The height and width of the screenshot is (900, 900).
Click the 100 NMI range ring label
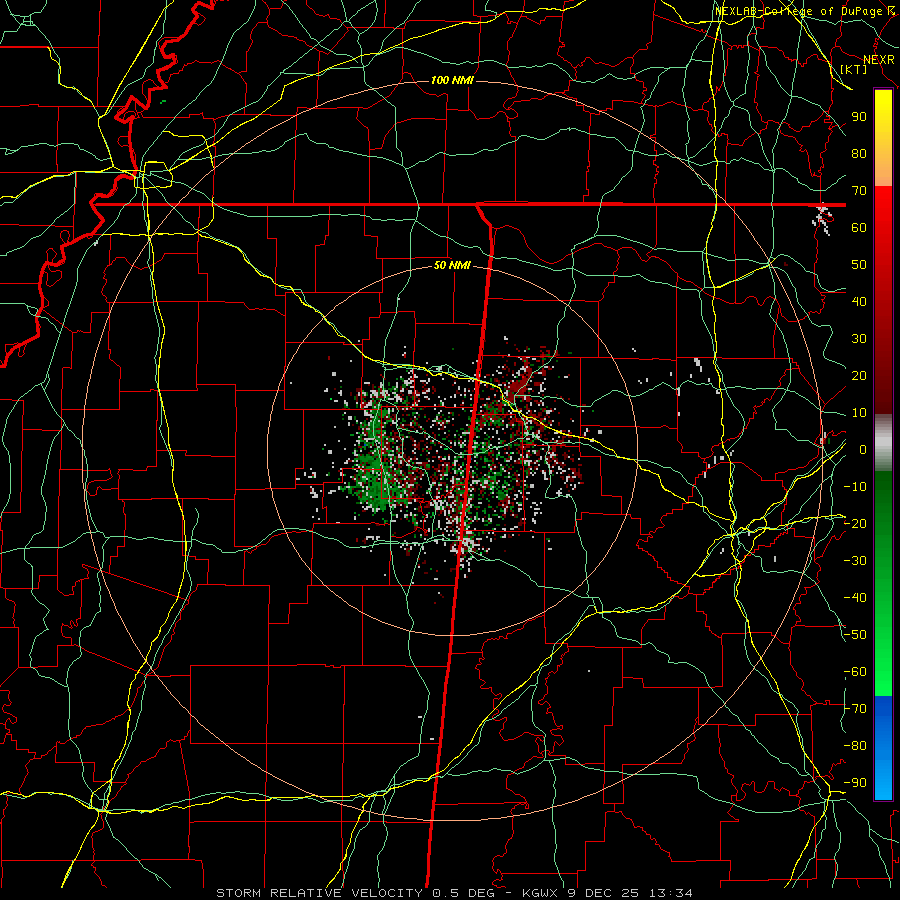click(x=452, y=80)
